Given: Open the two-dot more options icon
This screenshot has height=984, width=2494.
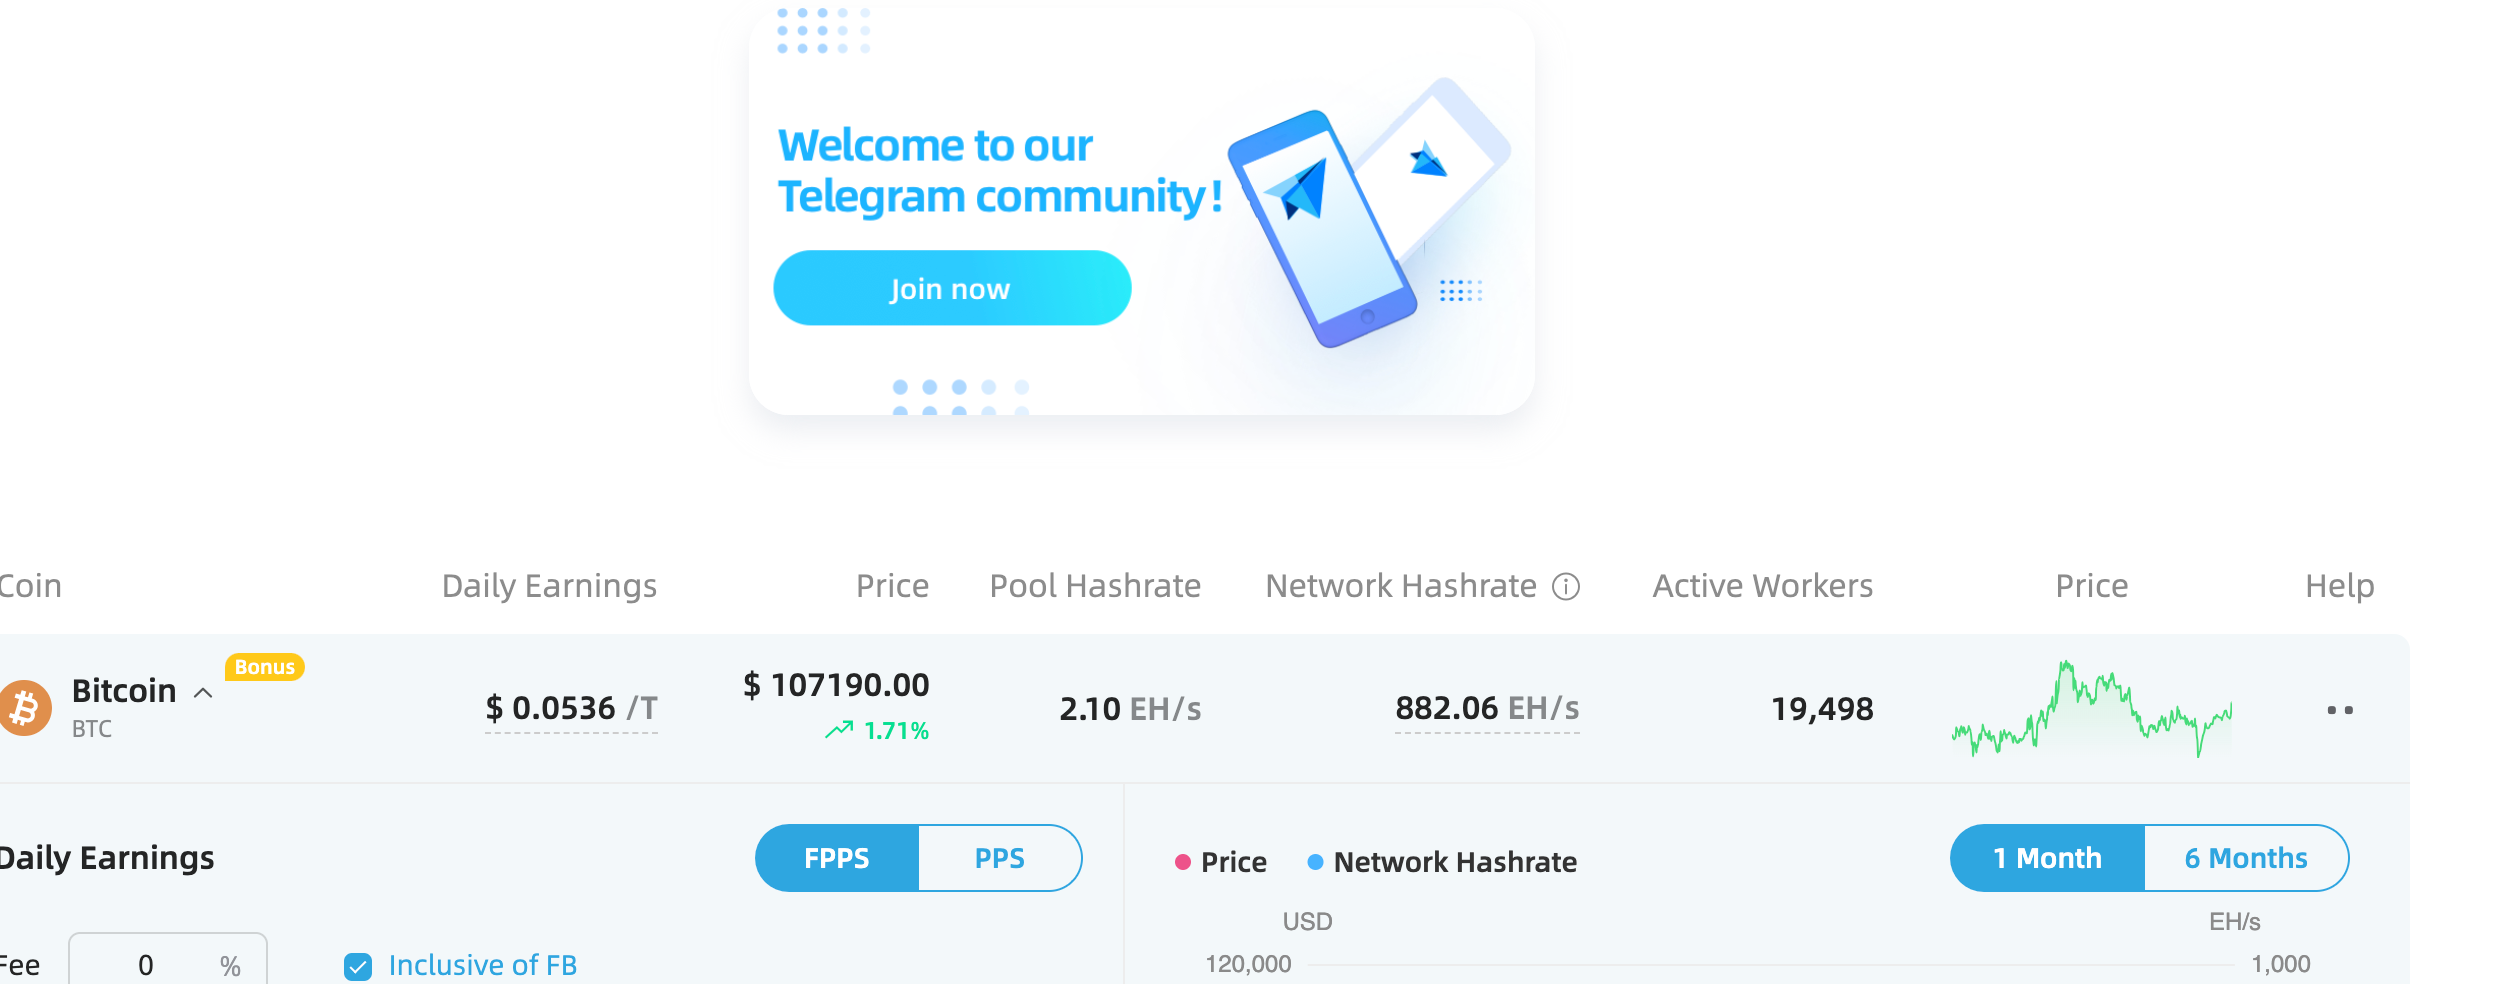Looking at the screenshot, I should (2339, 710).
